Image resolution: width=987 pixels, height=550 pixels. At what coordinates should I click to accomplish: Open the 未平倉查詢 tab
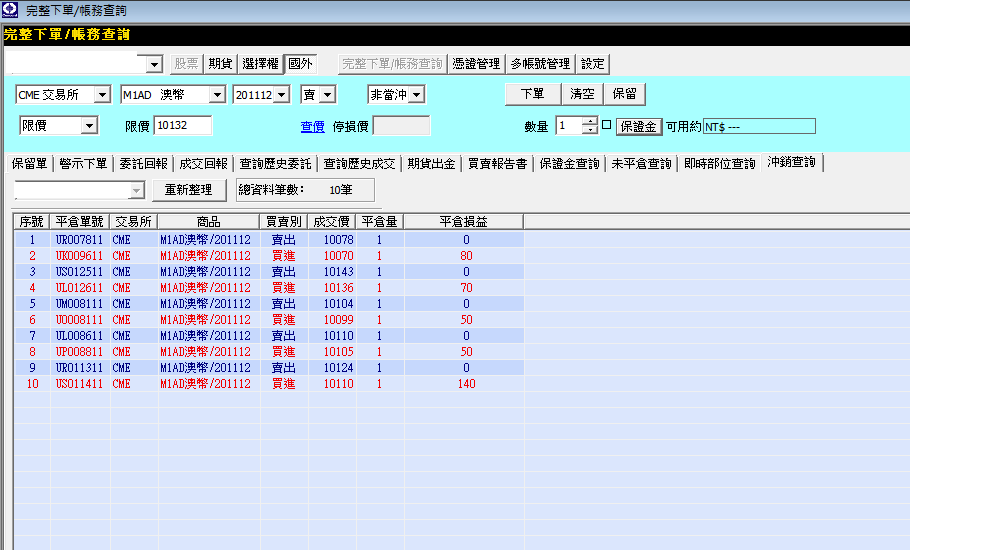[641, 164]
